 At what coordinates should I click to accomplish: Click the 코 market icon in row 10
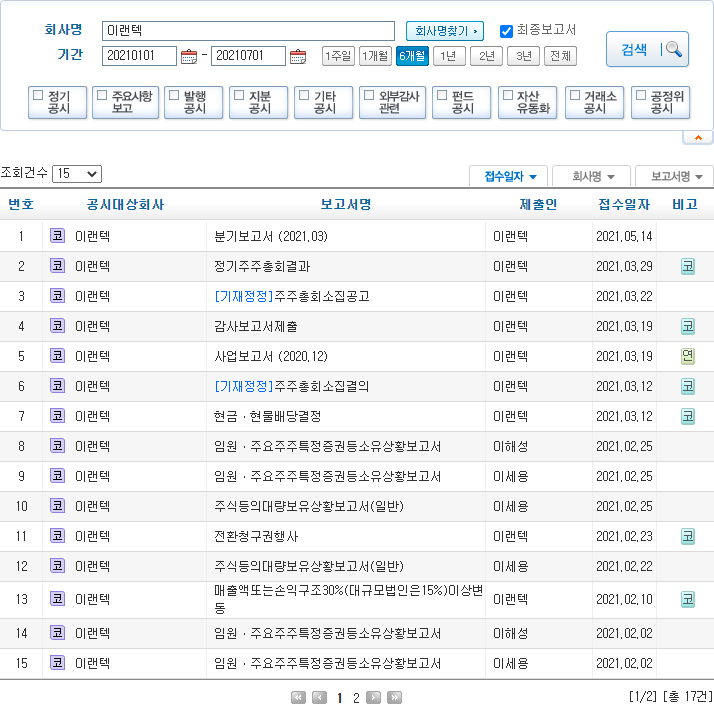click(x=57, y=505)
